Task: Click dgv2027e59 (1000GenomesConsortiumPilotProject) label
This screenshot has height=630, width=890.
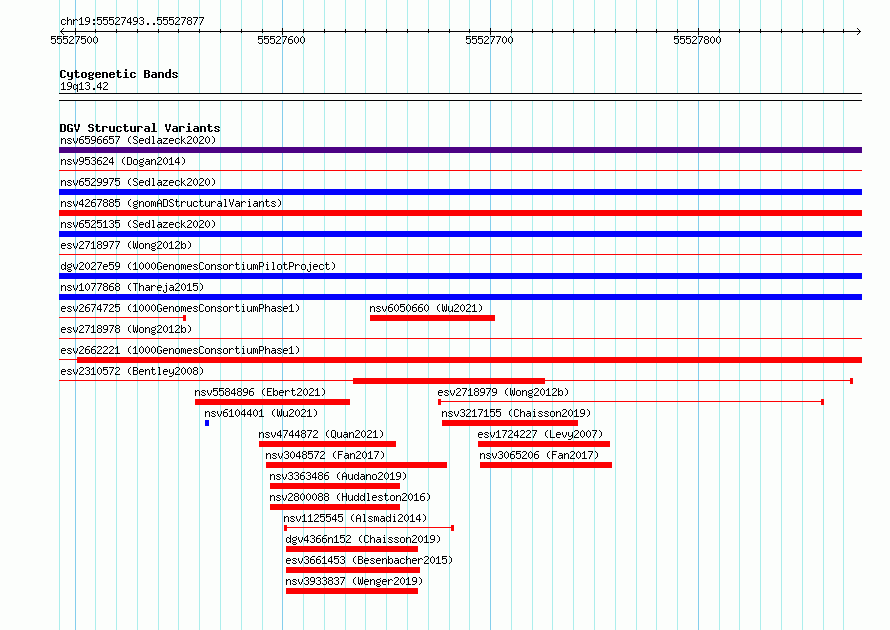Action: pyautogui.click(x=198, y=266)
